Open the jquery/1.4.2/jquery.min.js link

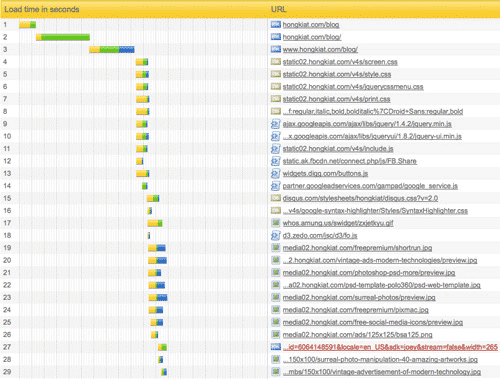[367, 124]
